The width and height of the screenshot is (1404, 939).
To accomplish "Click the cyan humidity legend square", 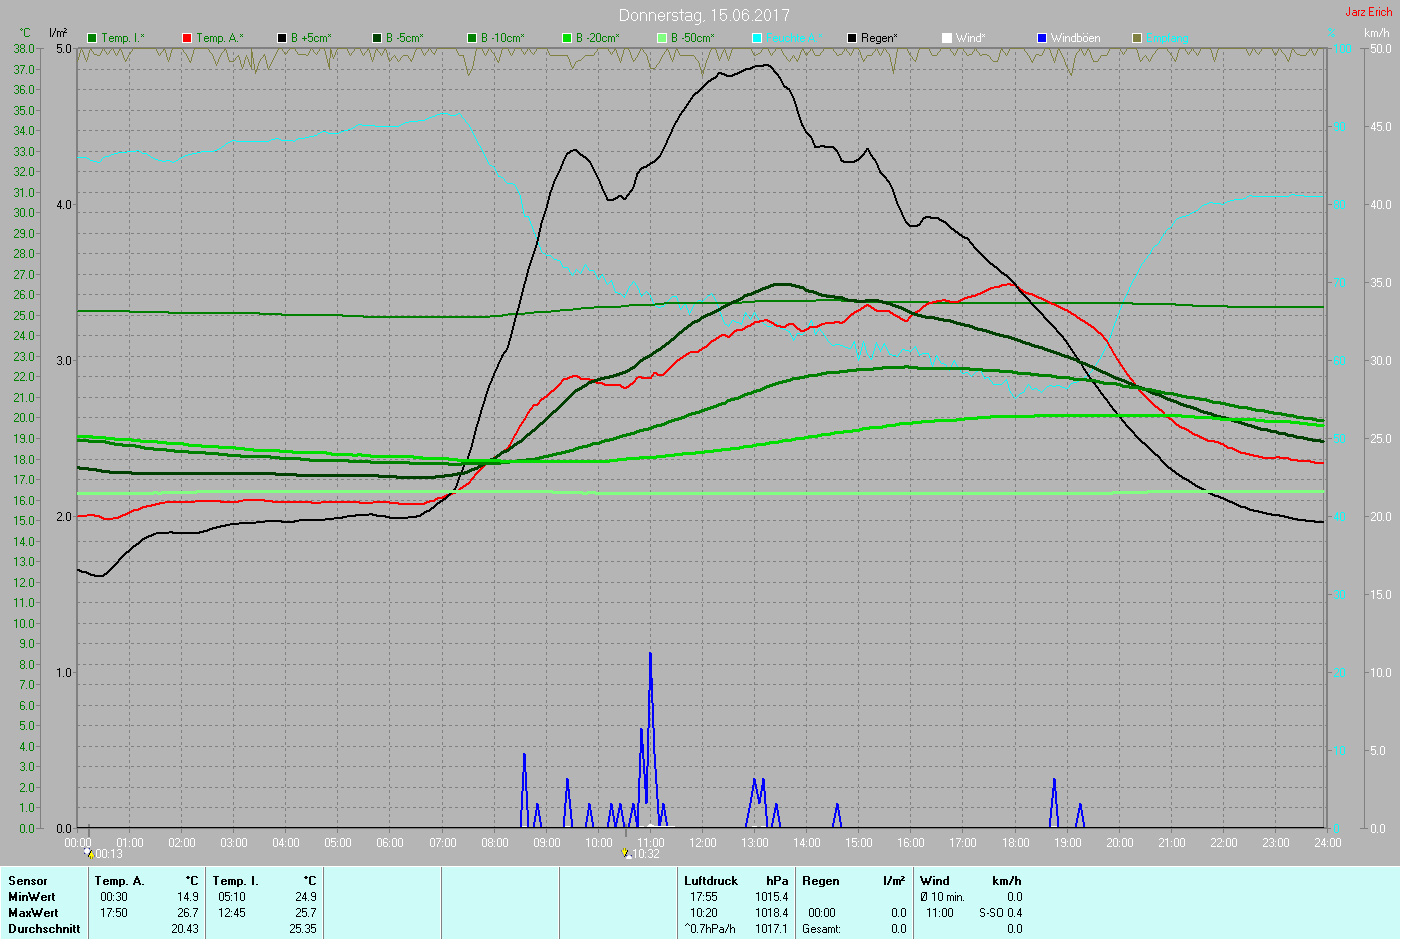I will point(757,38).
